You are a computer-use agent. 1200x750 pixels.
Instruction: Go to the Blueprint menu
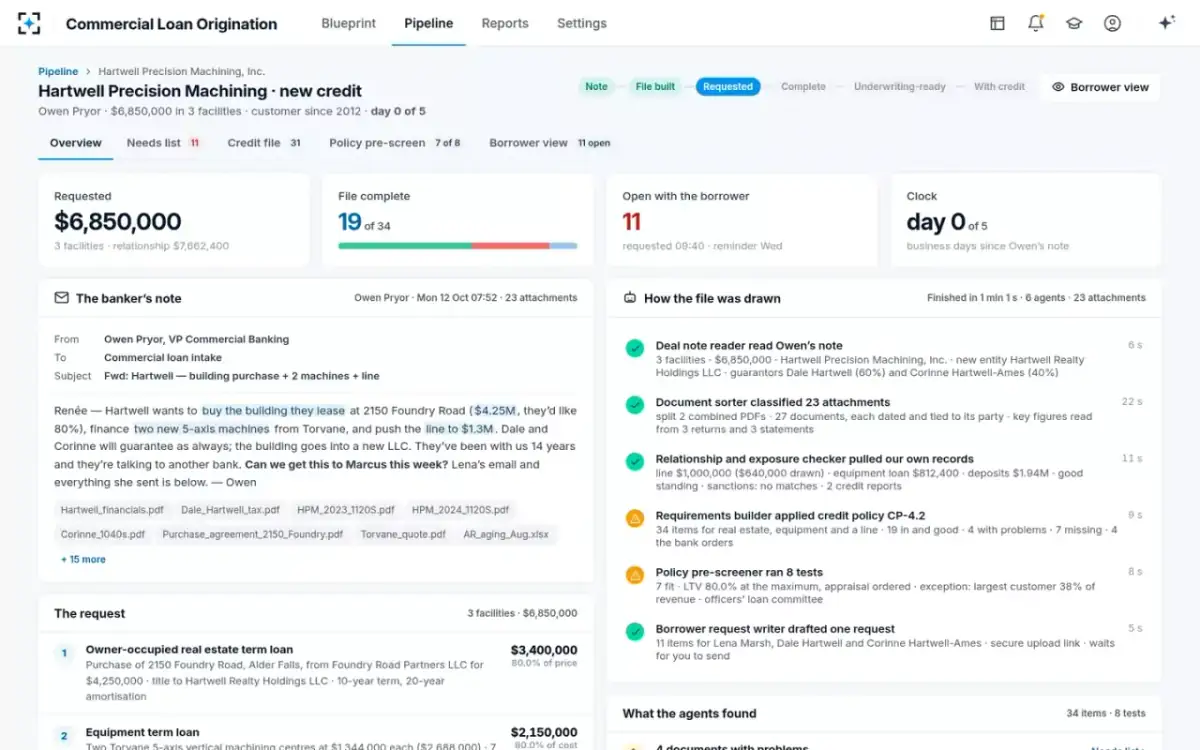[349, 23]
